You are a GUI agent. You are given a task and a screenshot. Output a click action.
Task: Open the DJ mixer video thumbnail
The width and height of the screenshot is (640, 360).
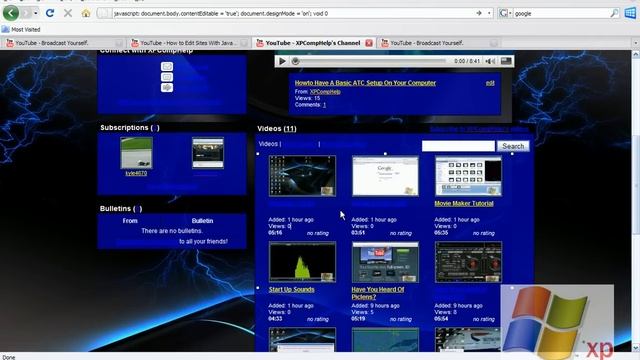click(x=468, y=262)
